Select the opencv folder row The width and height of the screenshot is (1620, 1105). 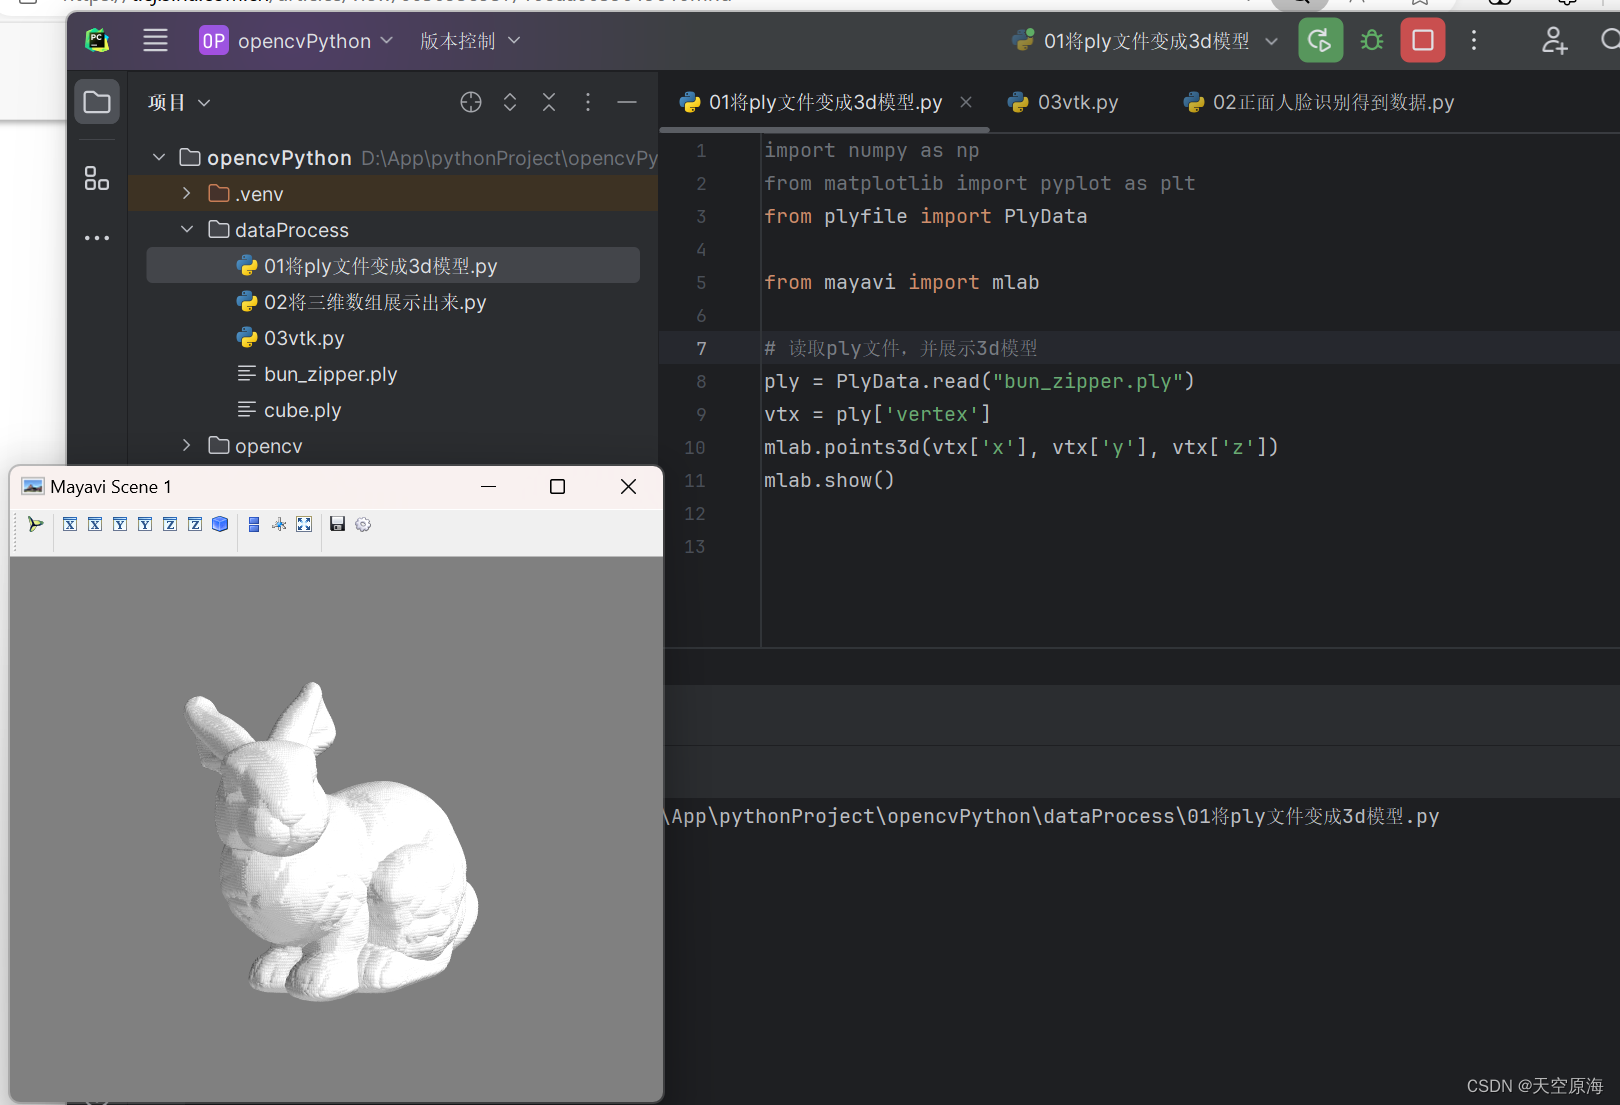tap(393, 446)
